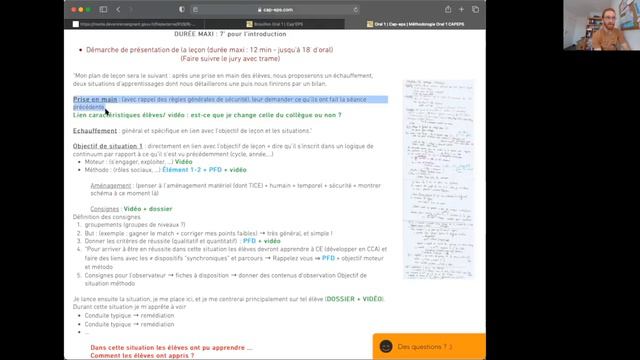The height and width of the screenshot is (360, 640).
Task: Toggle the Safari sidebar button
Action: click(x=103, y=9)
